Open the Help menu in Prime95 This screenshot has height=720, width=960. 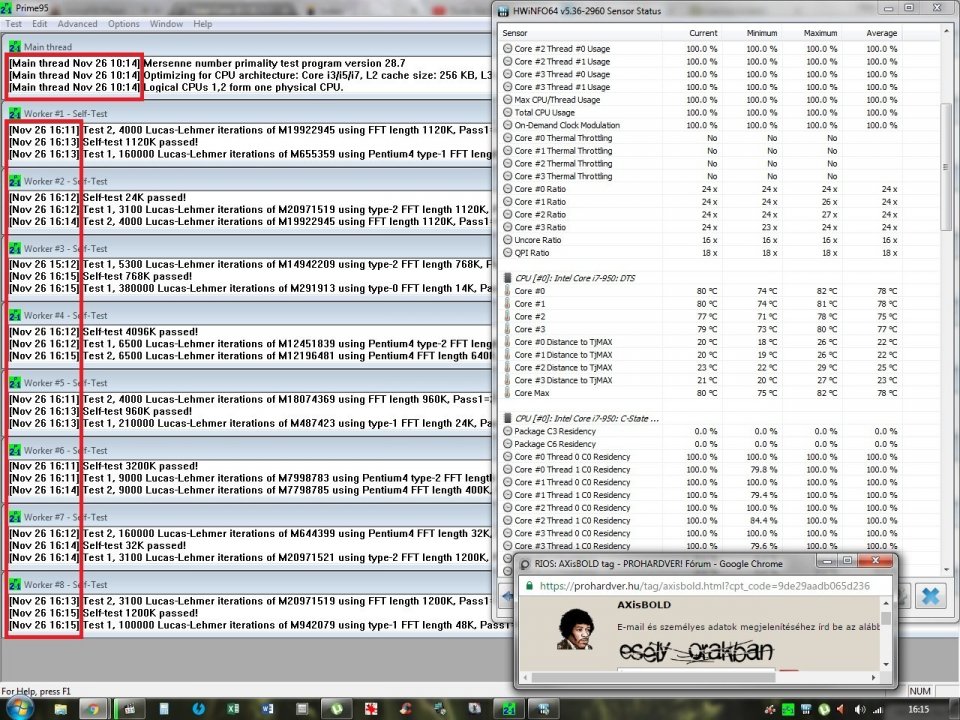tap(203, 24)
